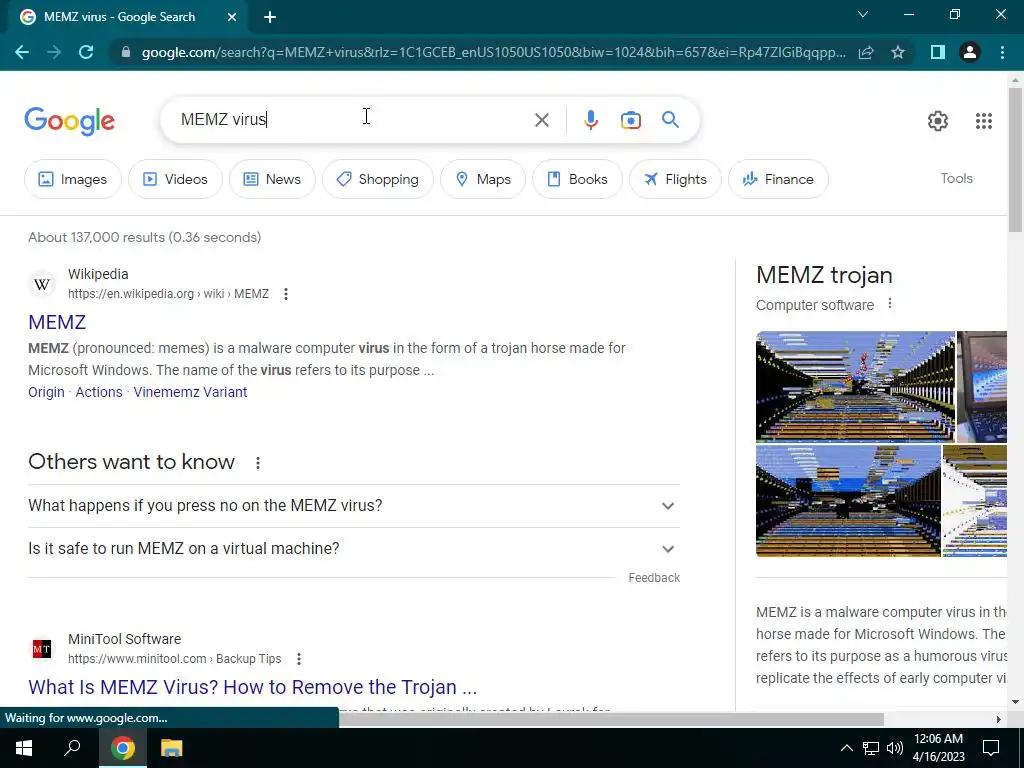Open Chrome's three-dot menu
This screenshot has height=768, width=1024.
[1002, 52]
